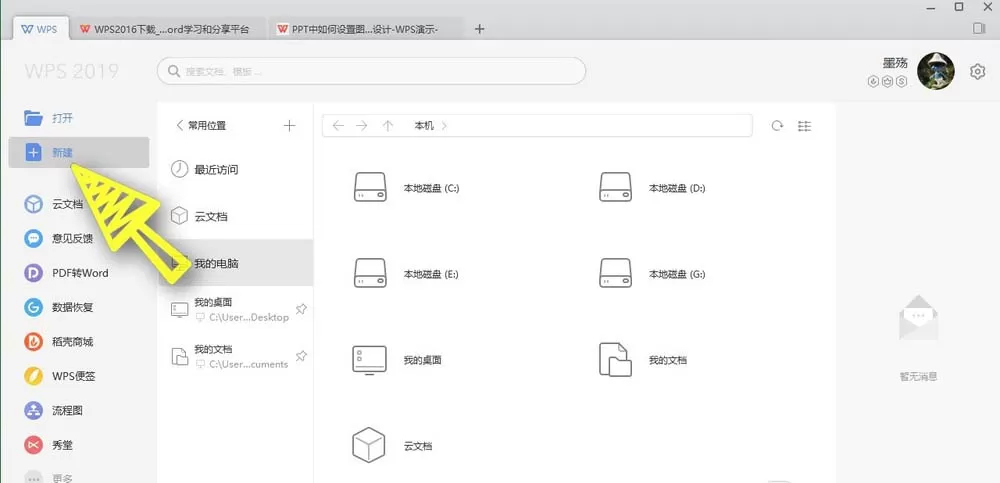Add a new common location with plus
Screen dimensions: 1000x483
(290, 126)
